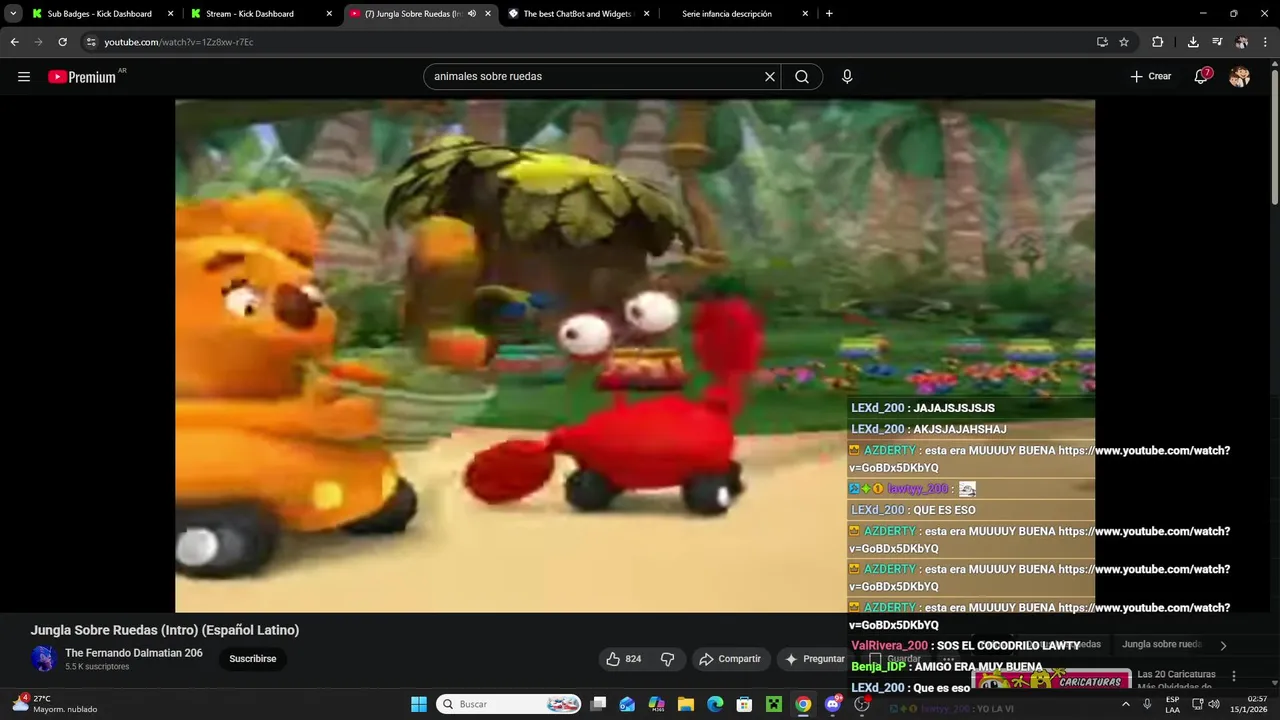The image size is (1280, 720).
Task: Go back with the browser back arrow
Action: coord(14,42)
